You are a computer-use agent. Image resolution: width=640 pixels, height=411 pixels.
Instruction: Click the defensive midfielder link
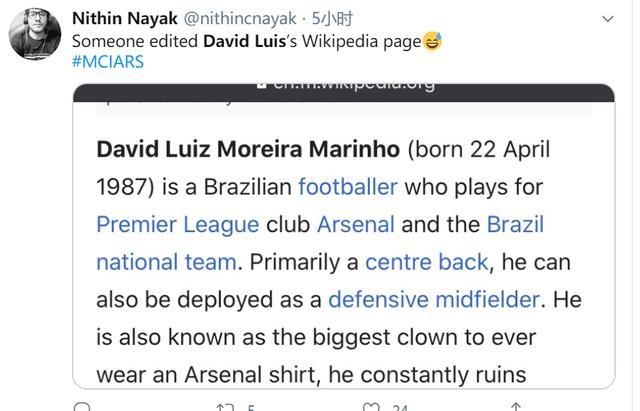pos(434,299)
